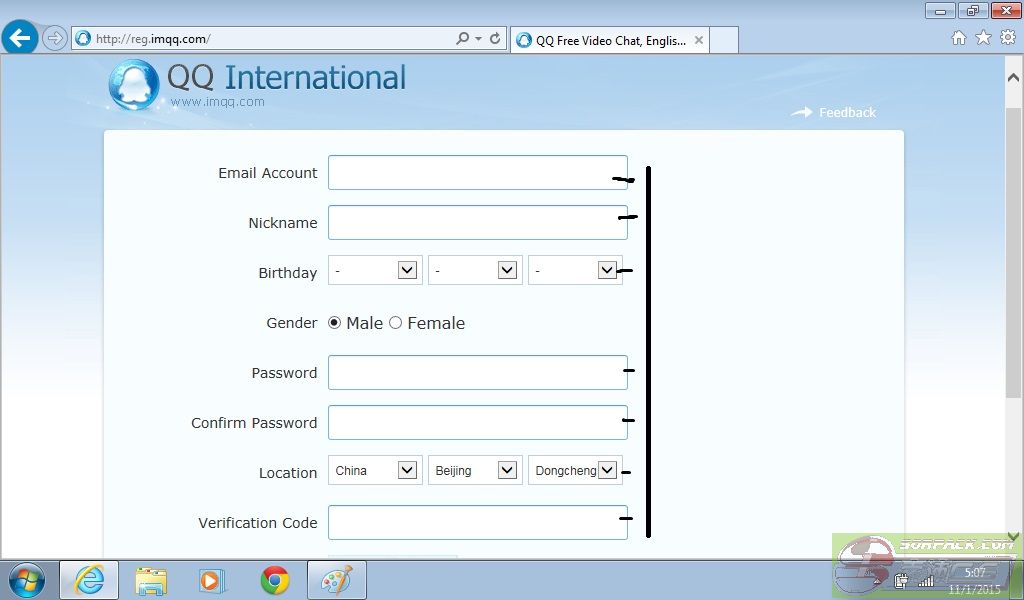
Task: Select the Female gender radio button
Action: tap(396, 323)
